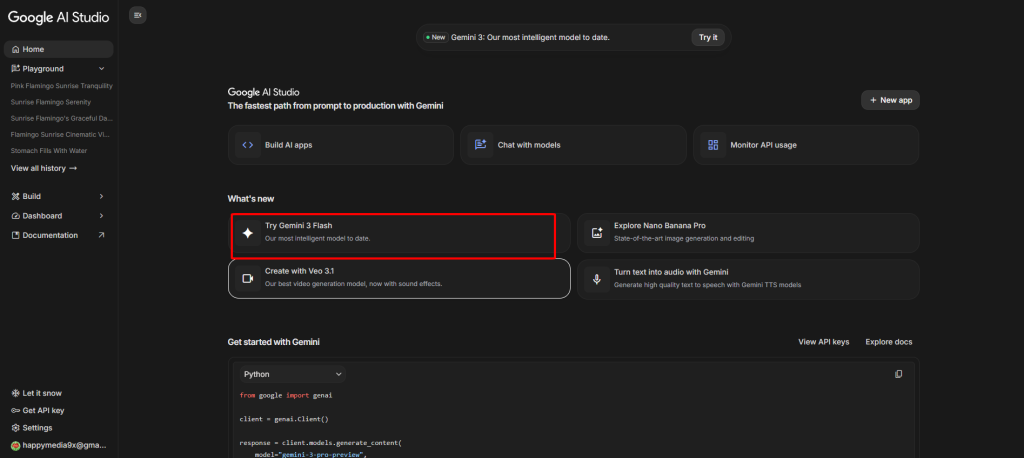Click the New app button

889,100
